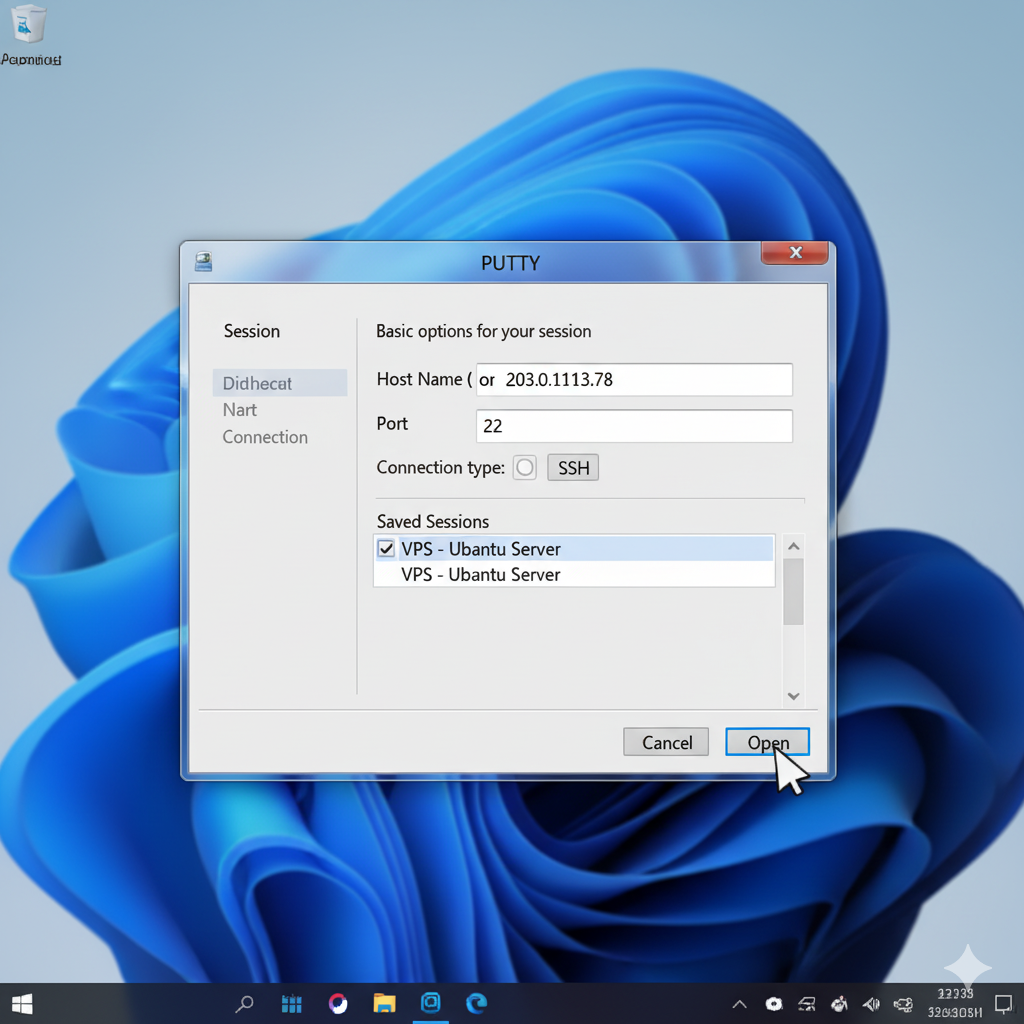Open the notification center icon
The image size is (1024, 1024).
pos(1003,1003)
